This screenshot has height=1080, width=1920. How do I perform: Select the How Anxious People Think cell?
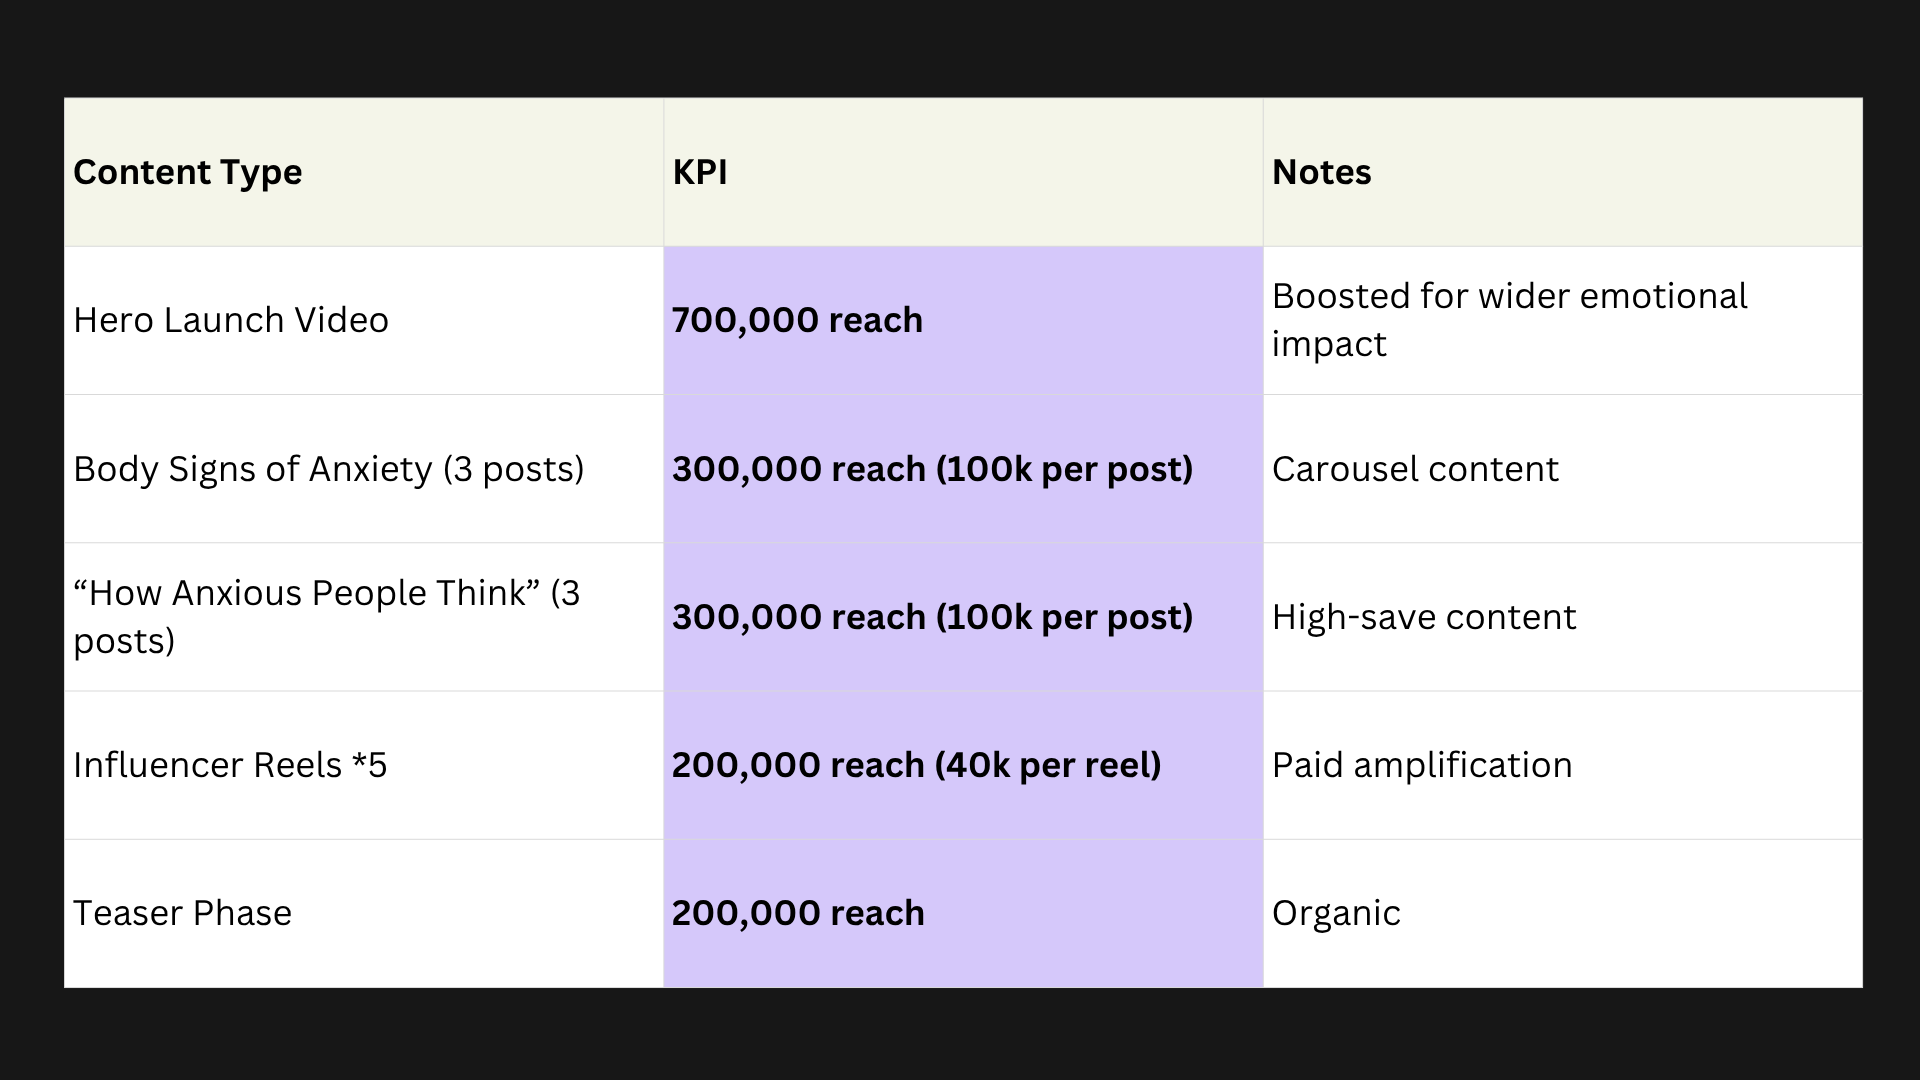pos(364,617)
